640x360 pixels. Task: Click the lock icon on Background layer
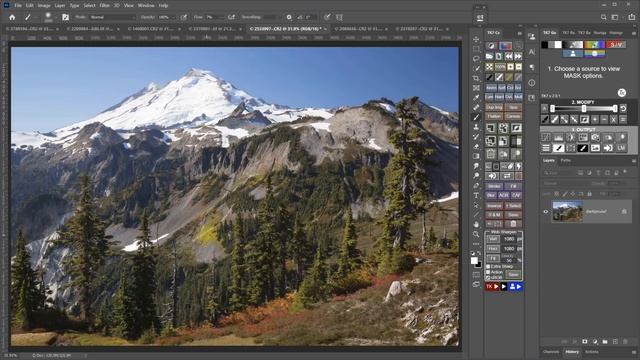tap(624, 211)
